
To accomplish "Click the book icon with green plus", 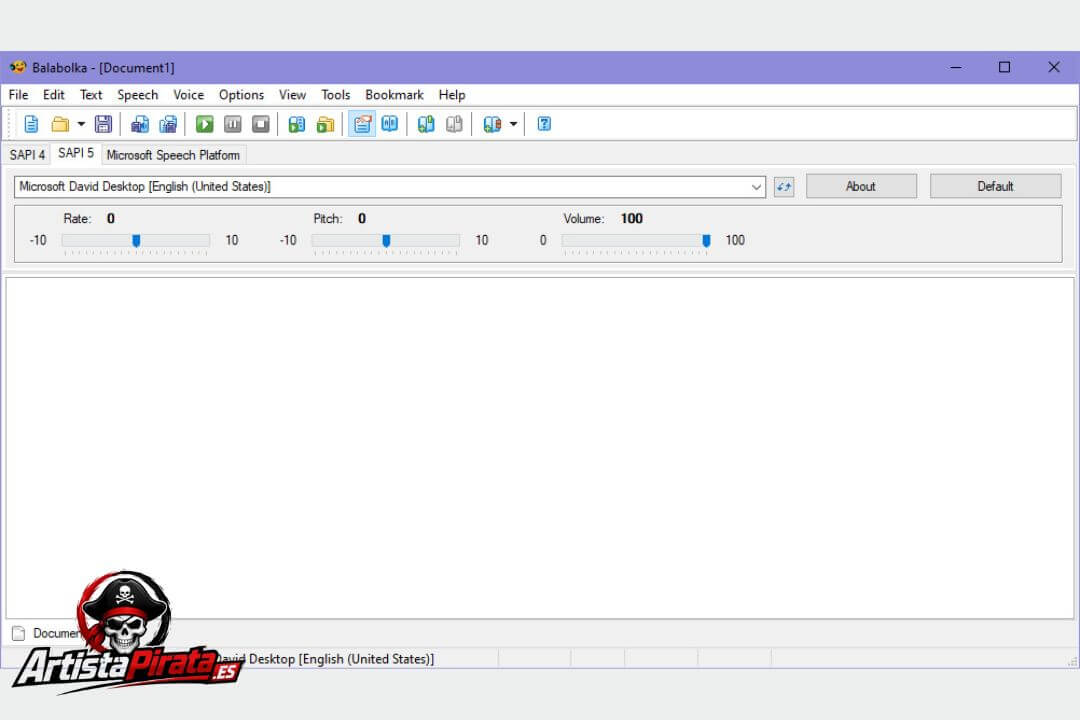I will pyautogui.click(x=426, y=124).
